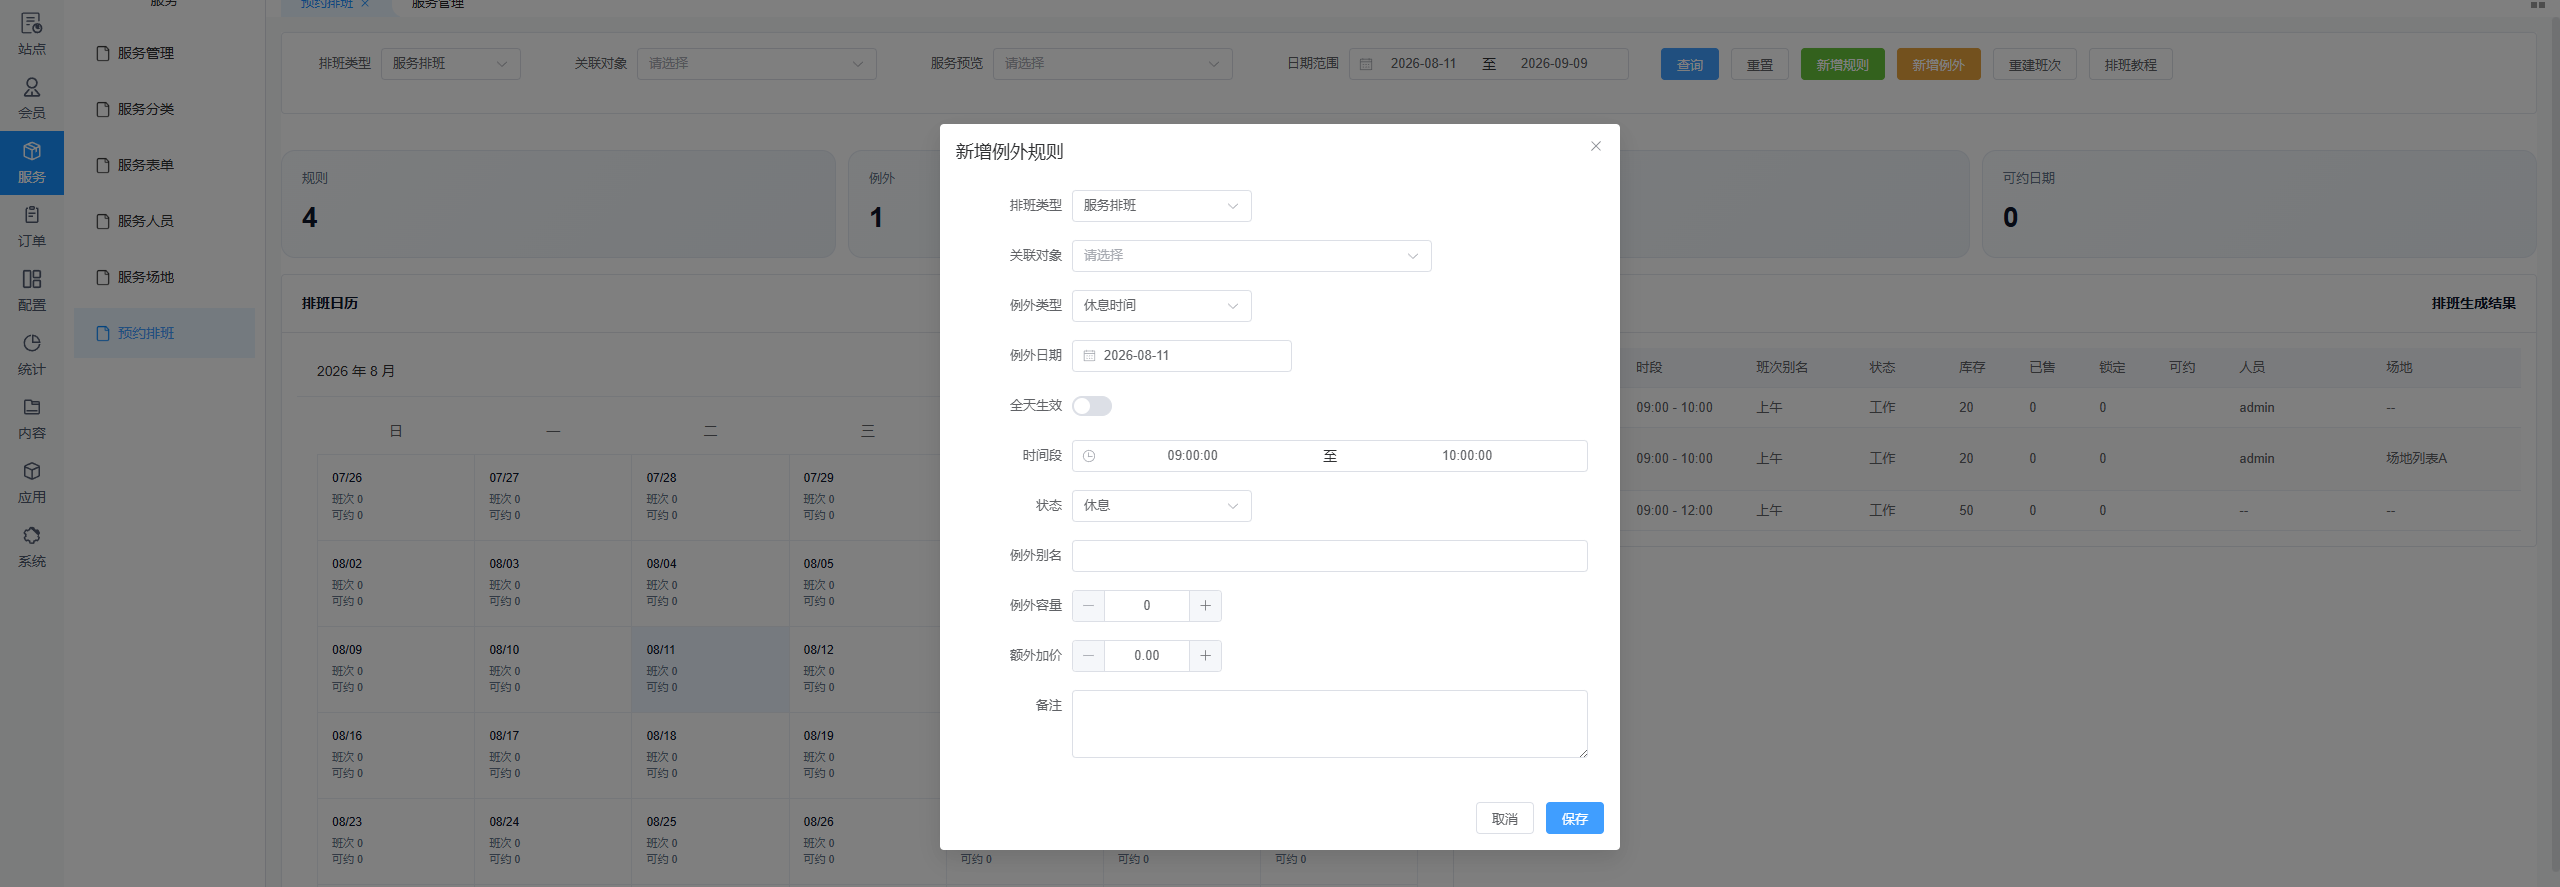Click the 重置 button
This screenshot has height=887, width=2560.
point(1759,64)
